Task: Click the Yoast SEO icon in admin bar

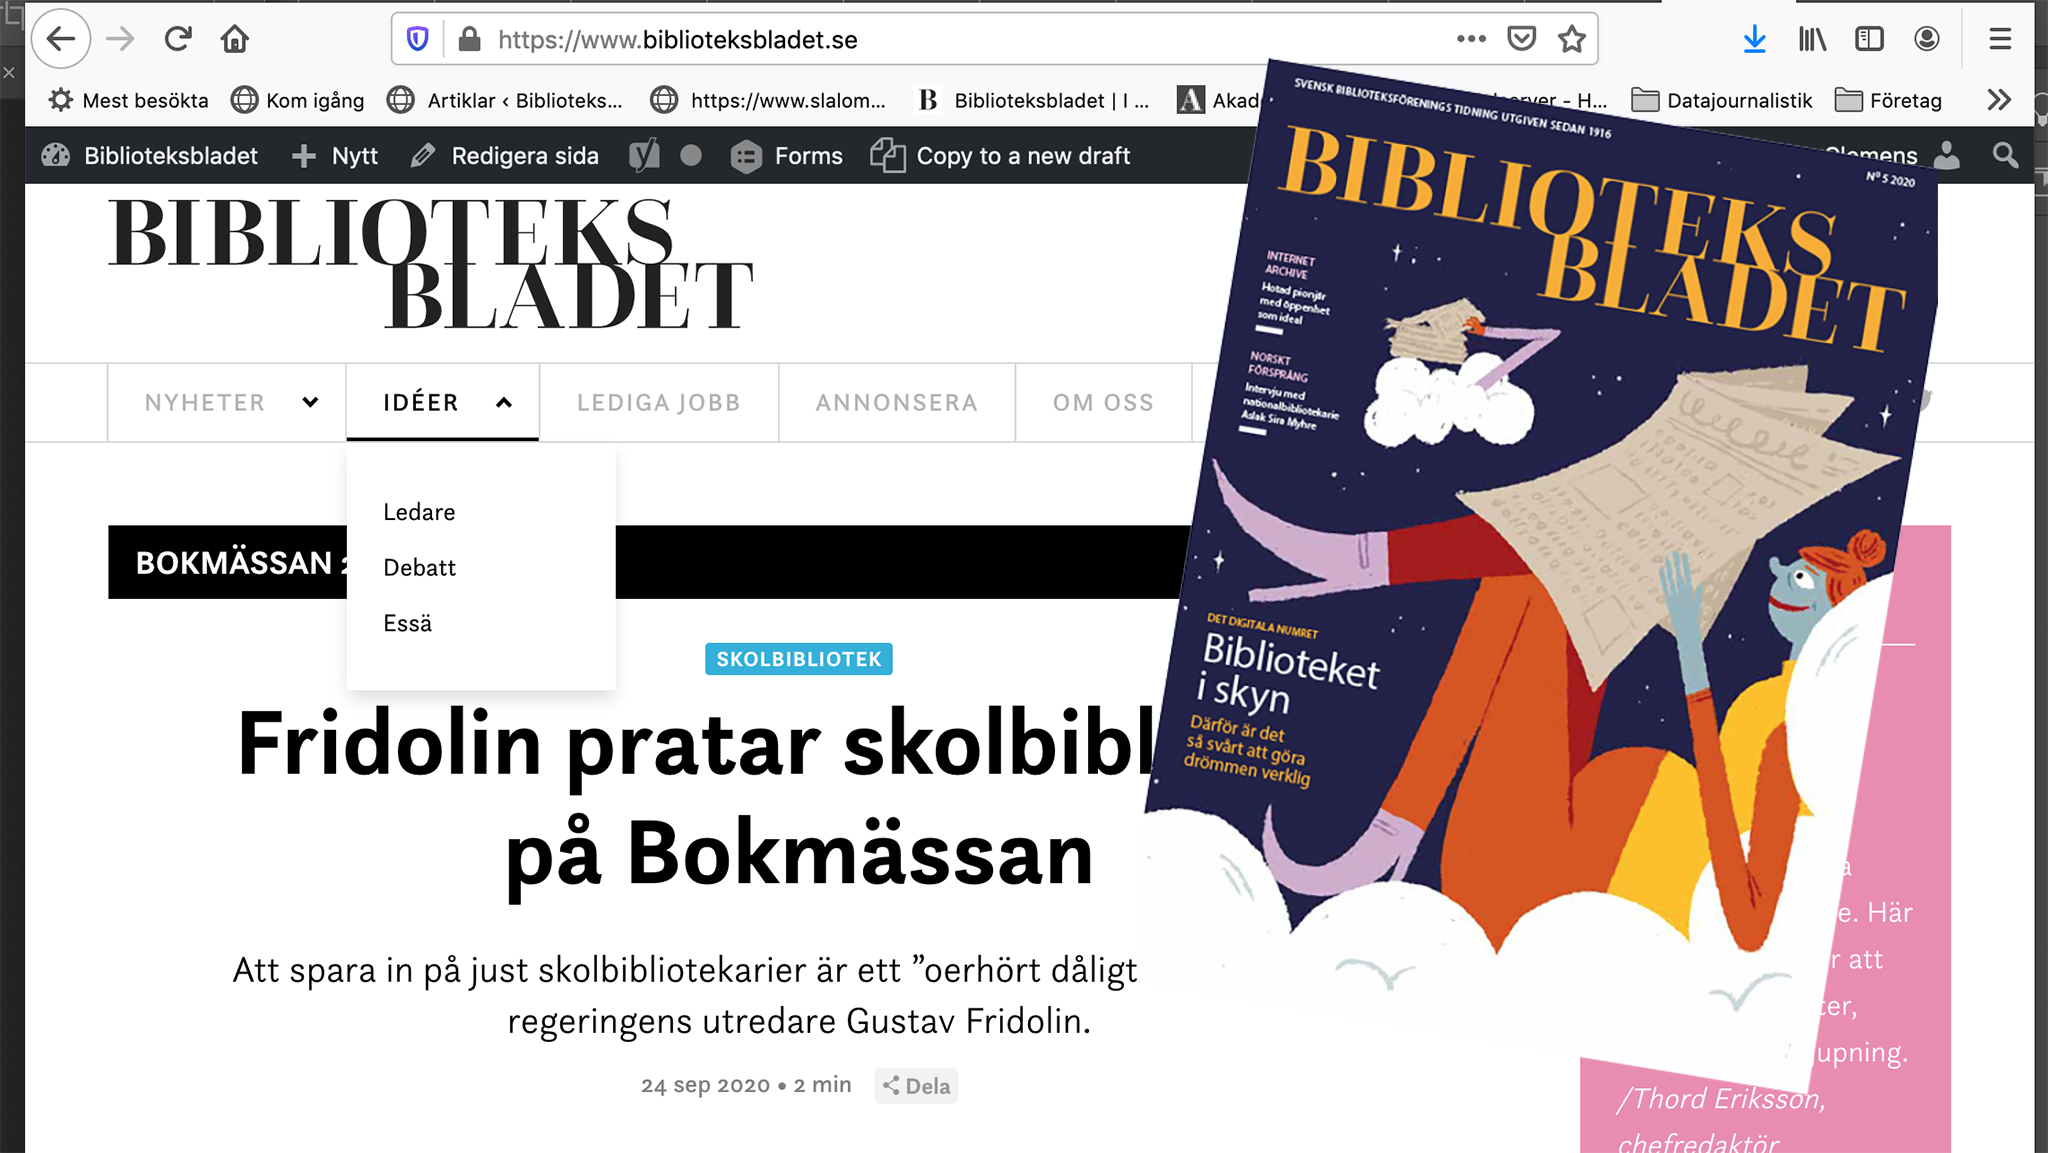Action: coord(644,155)
